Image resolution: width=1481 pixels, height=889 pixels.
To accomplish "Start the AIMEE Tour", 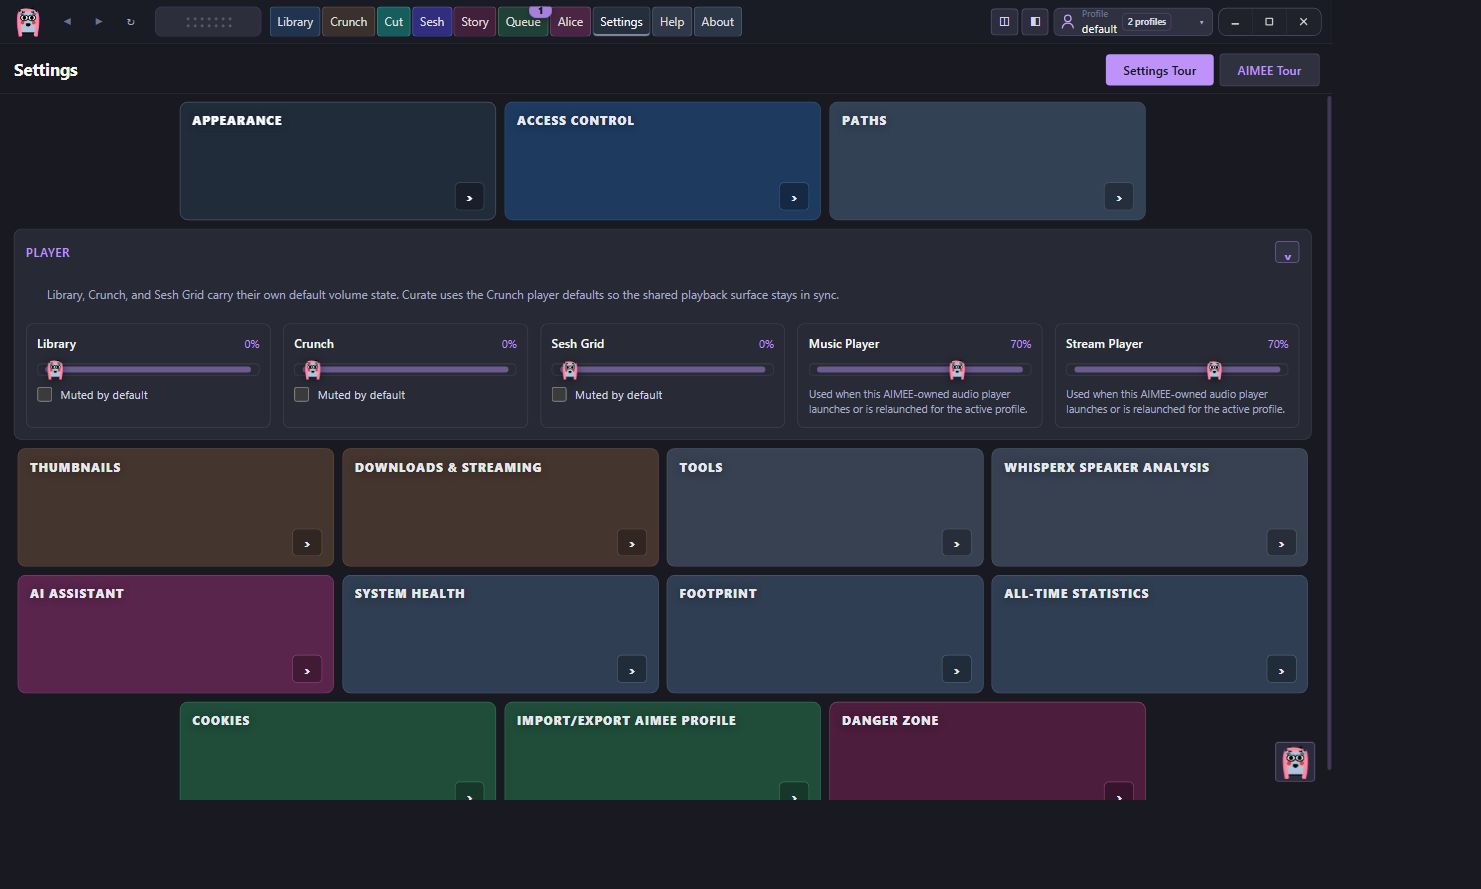I will click(x=1269, y=70).
